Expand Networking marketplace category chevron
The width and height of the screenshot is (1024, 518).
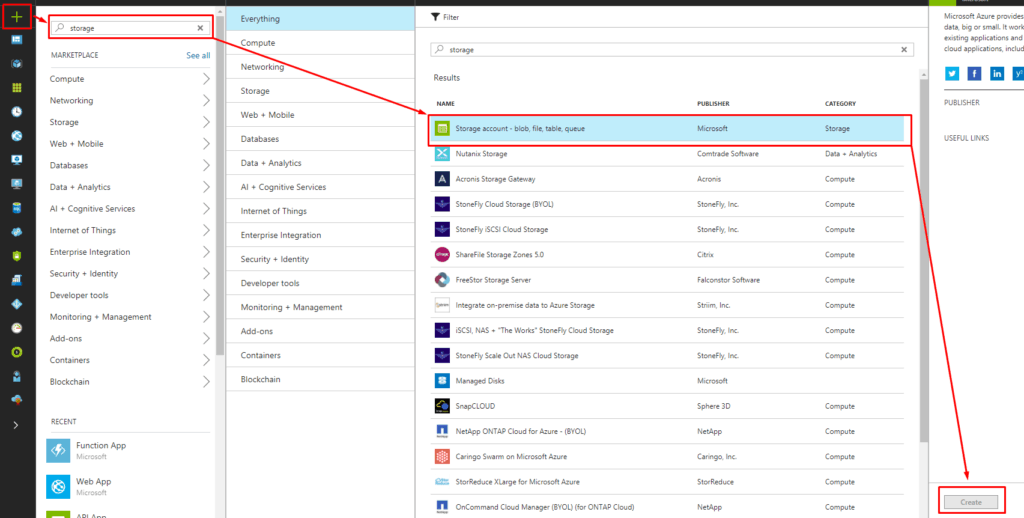pyautogui.click(x=206, y=101)
